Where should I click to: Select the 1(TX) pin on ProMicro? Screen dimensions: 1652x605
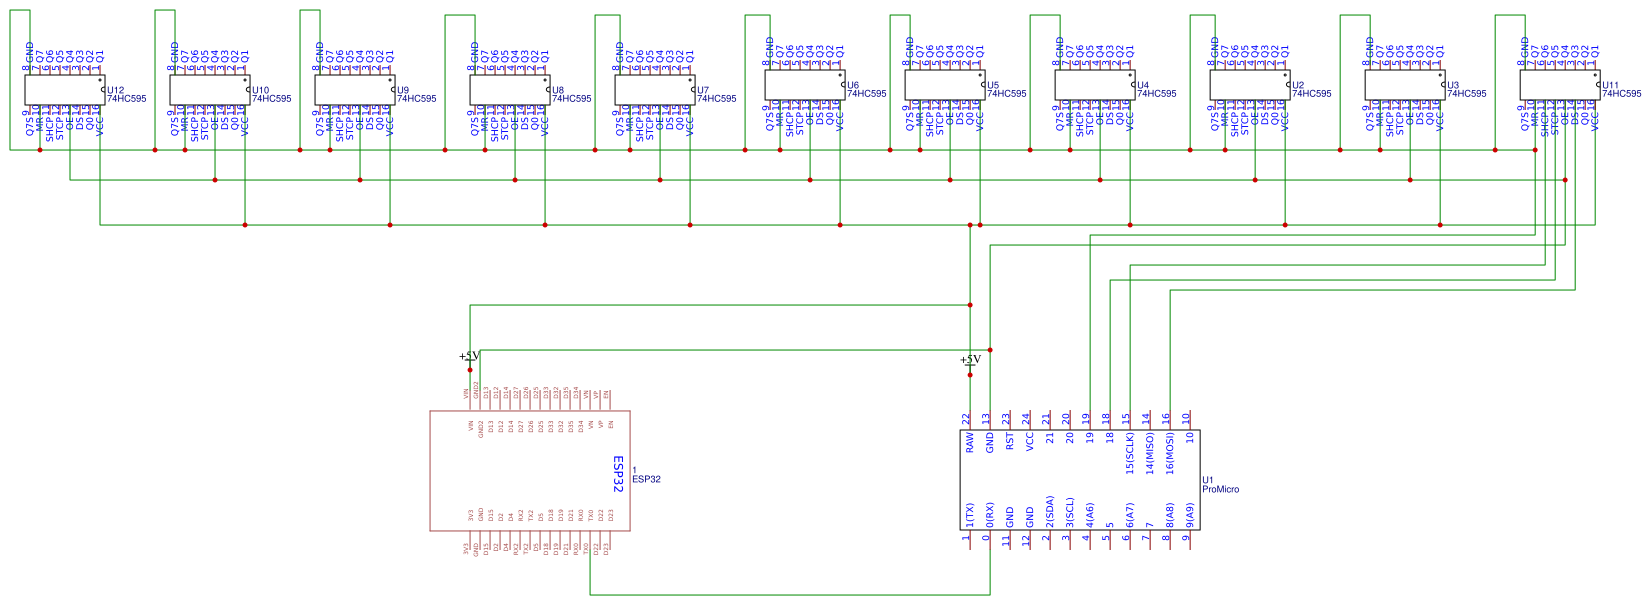[x=968, y=527]
